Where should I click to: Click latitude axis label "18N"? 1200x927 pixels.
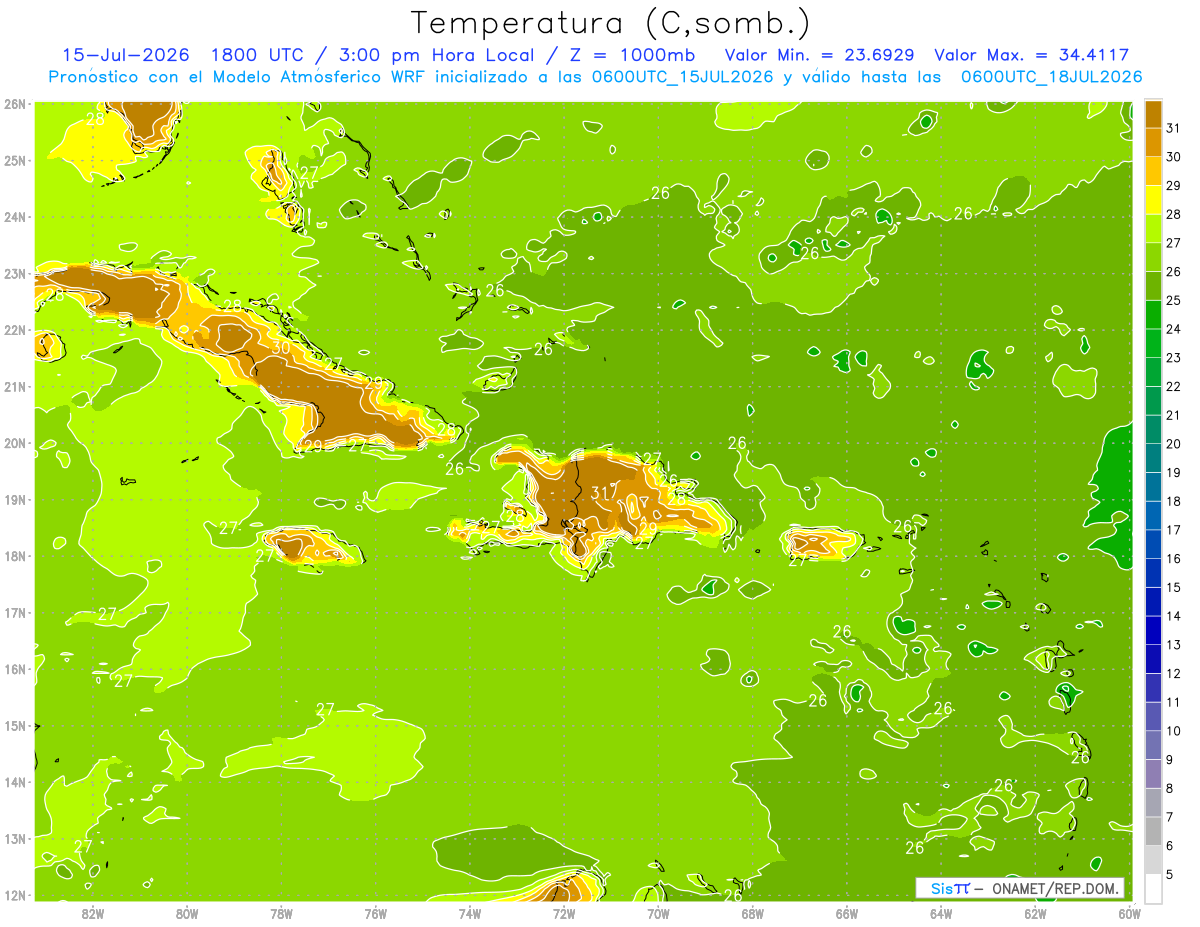(x=14, y=556)
